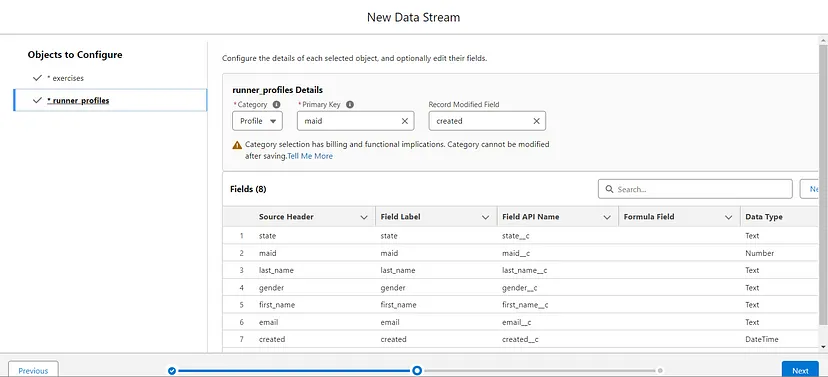Click the Primary Key info icon
The height and width of the screenshot is (377, 828).
(x=350, y=105)
